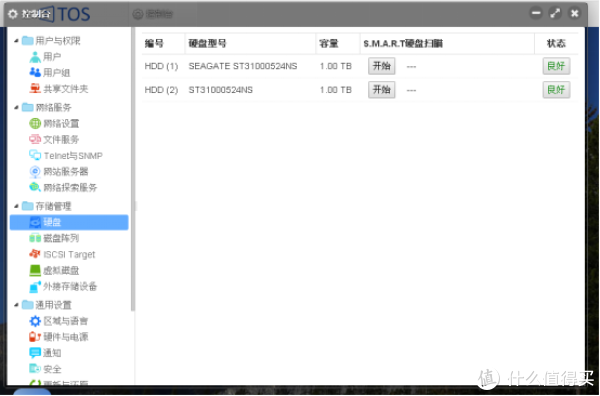This screenshot has height=396, width=600.
Task: Open the 外接存储设备 external storage icon
Action: [35, 286]
